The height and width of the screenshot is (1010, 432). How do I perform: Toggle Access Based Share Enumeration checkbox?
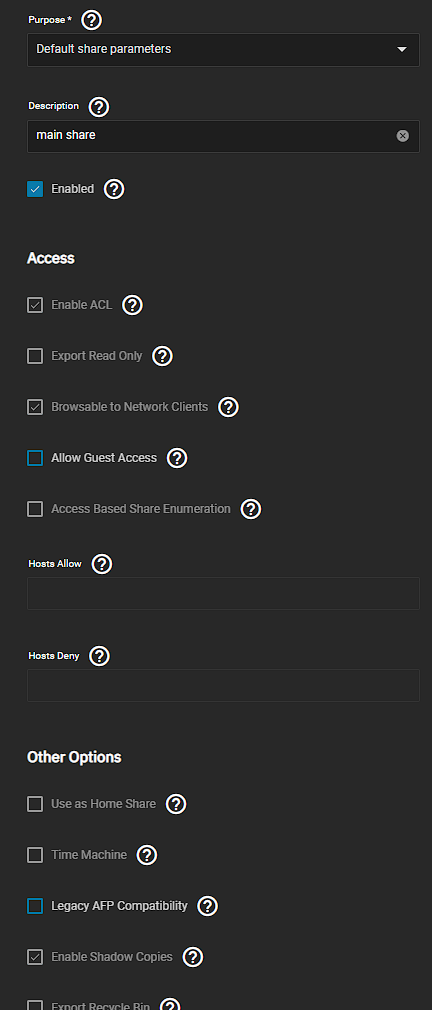(35, 509)
